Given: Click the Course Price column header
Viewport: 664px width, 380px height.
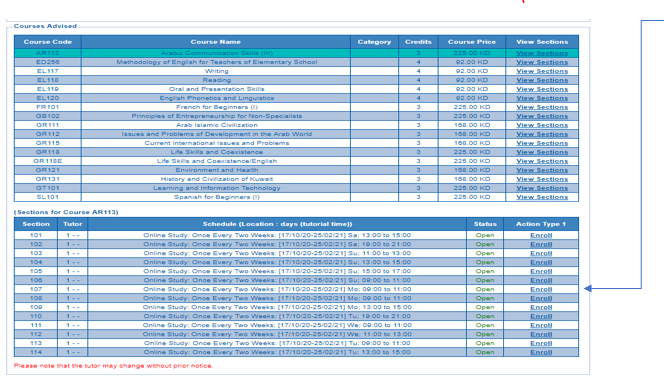Looking at the screenshot, I should [x=472, y=42].
